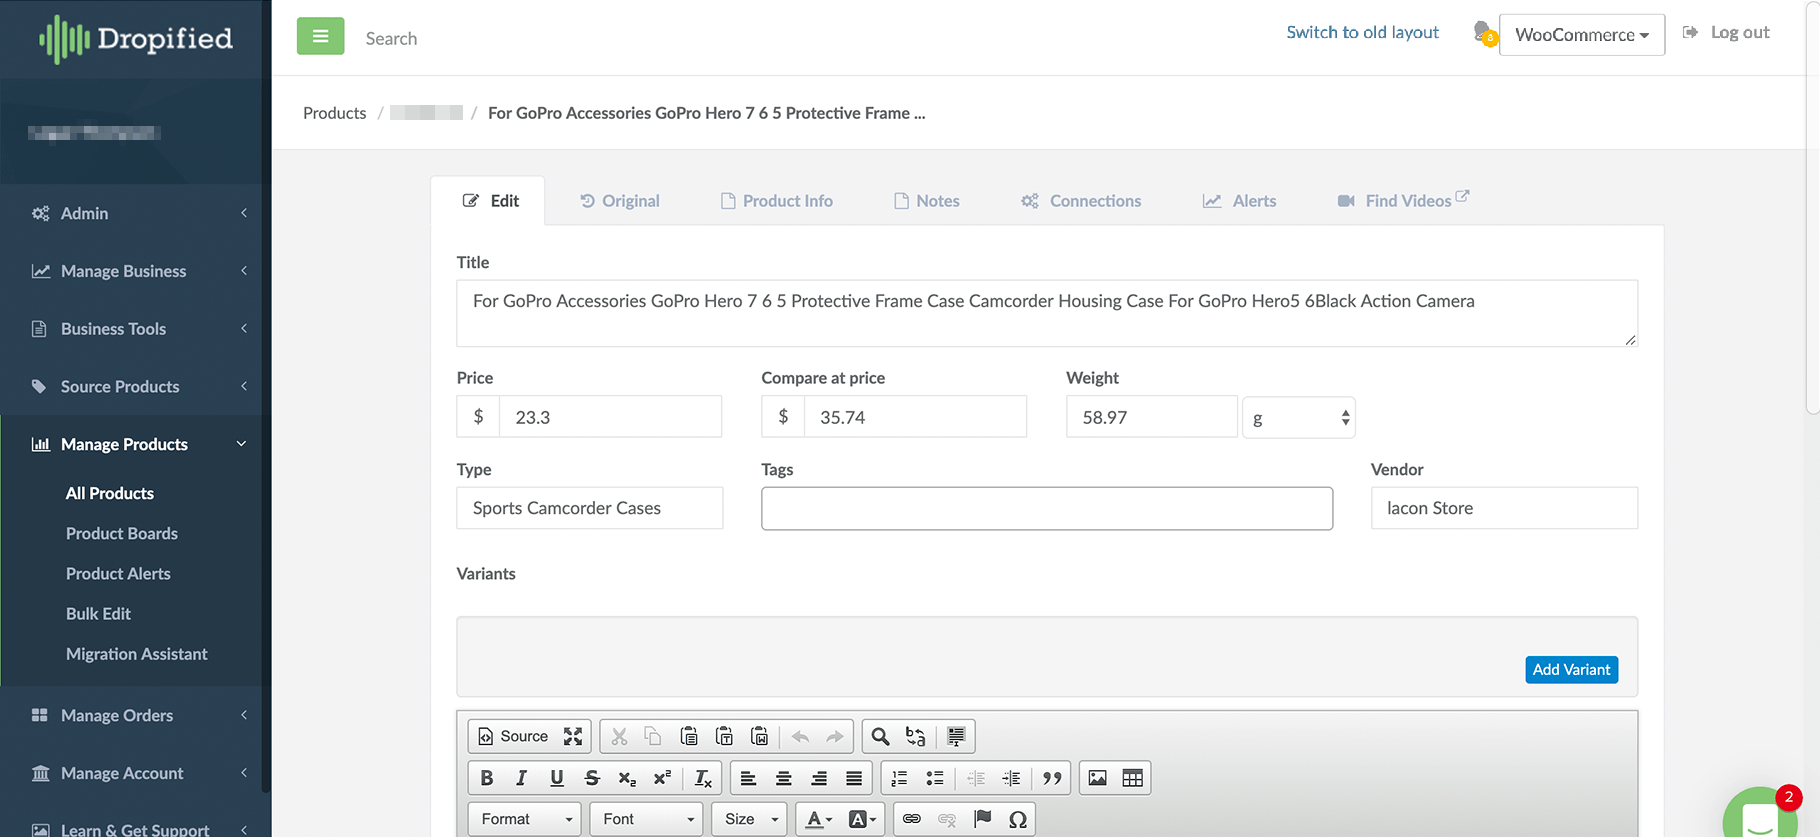1820x837 pixels.
Task: Click the Paste icon in editor toolbar
Action: pyautogui.click(x=689, y=737)
